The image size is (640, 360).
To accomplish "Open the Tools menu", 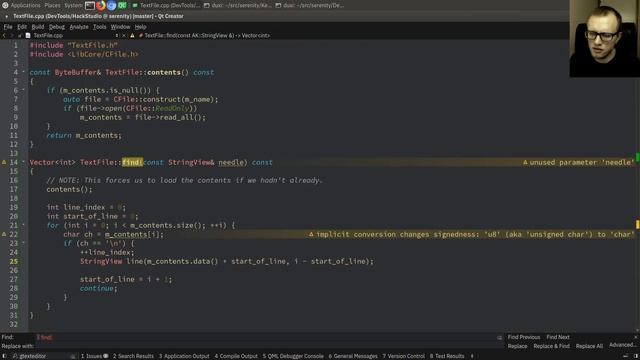I will tap(99, 27).
